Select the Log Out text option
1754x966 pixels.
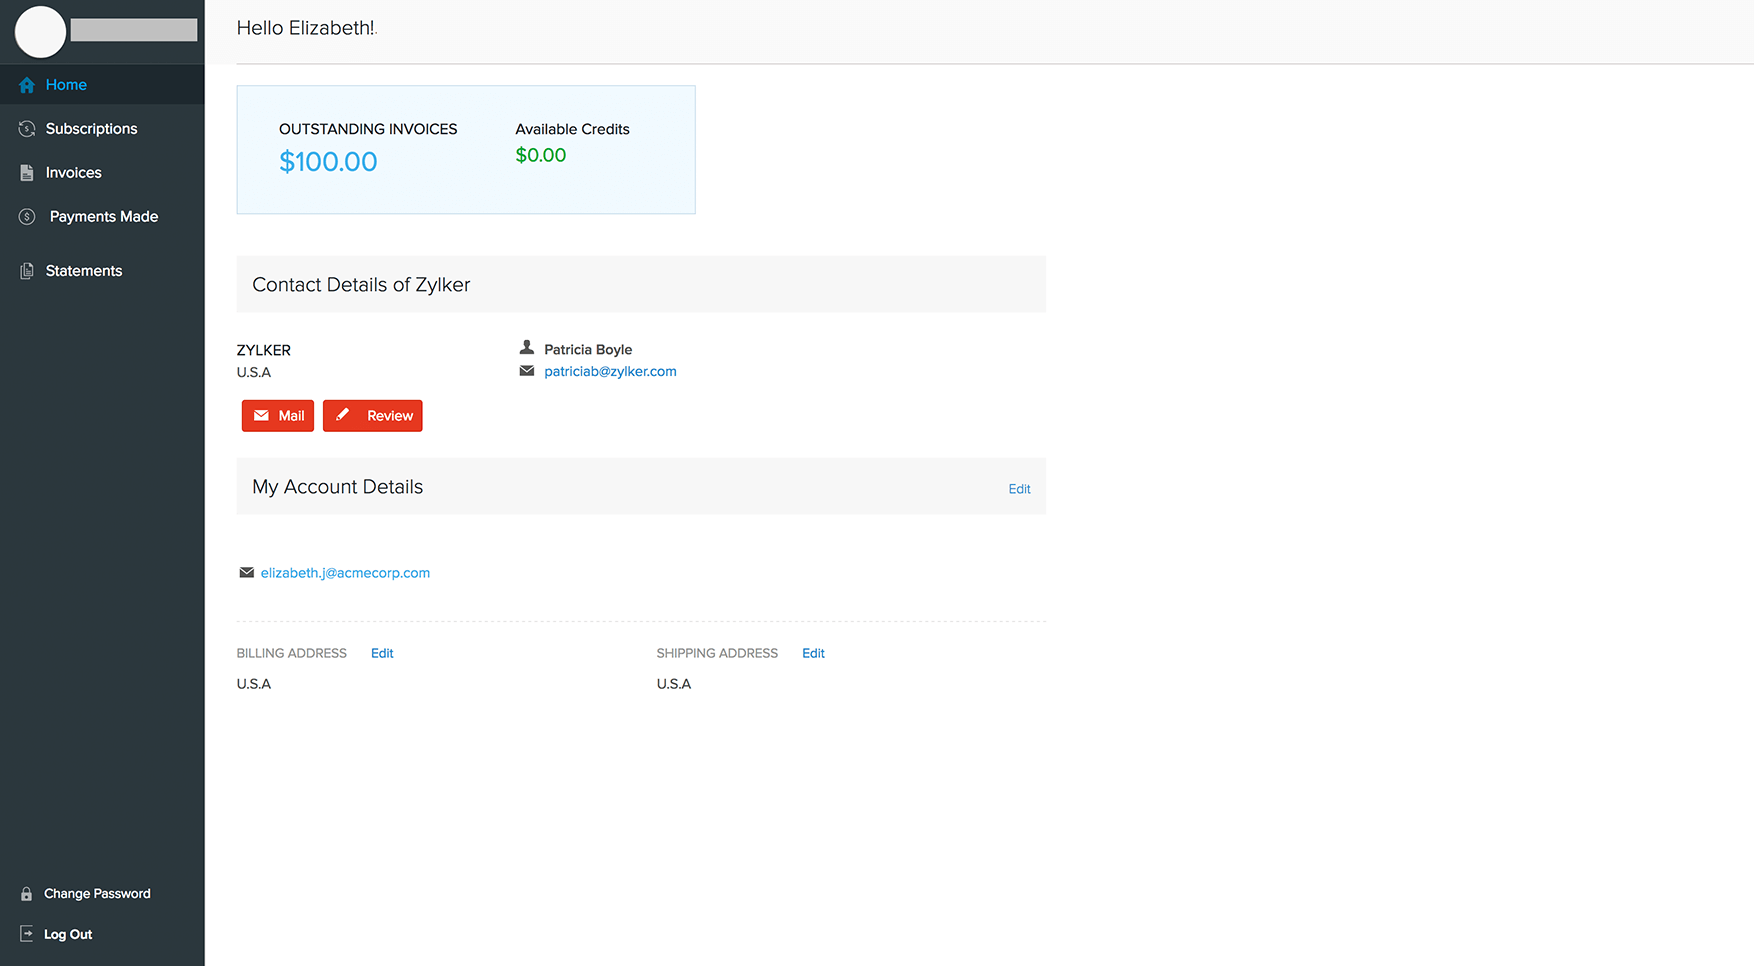pos(68,934)
